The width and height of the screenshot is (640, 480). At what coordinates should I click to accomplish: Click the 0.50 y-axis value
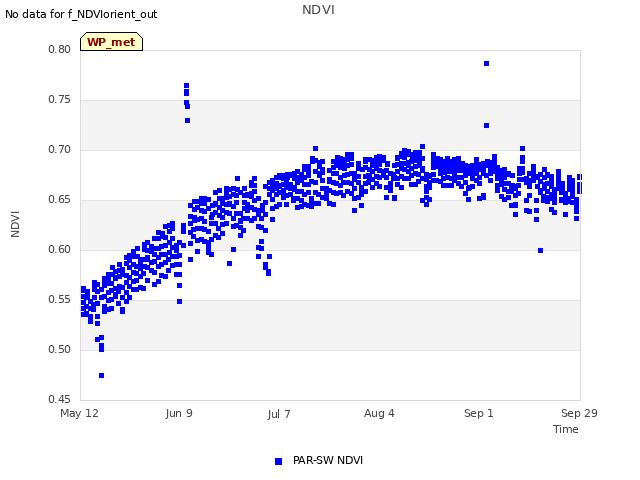click(59, 349)
